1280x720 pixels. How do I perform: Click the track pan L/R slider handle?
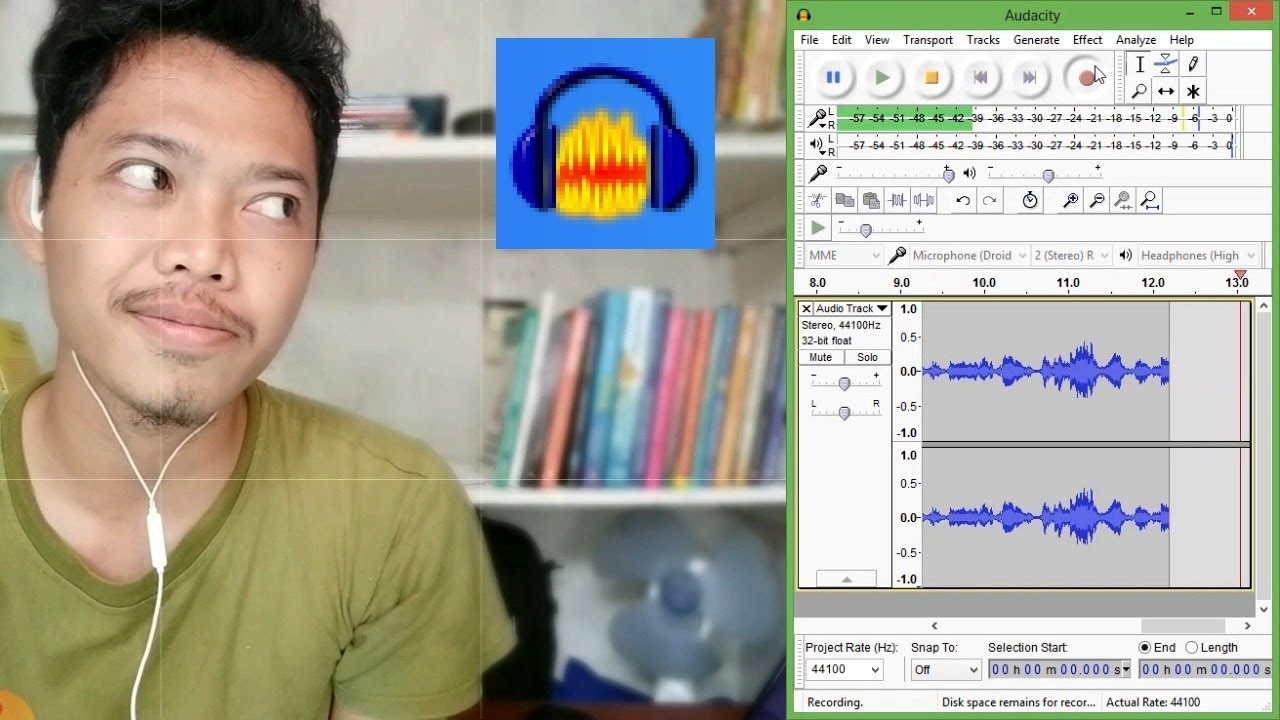[844, 413]
